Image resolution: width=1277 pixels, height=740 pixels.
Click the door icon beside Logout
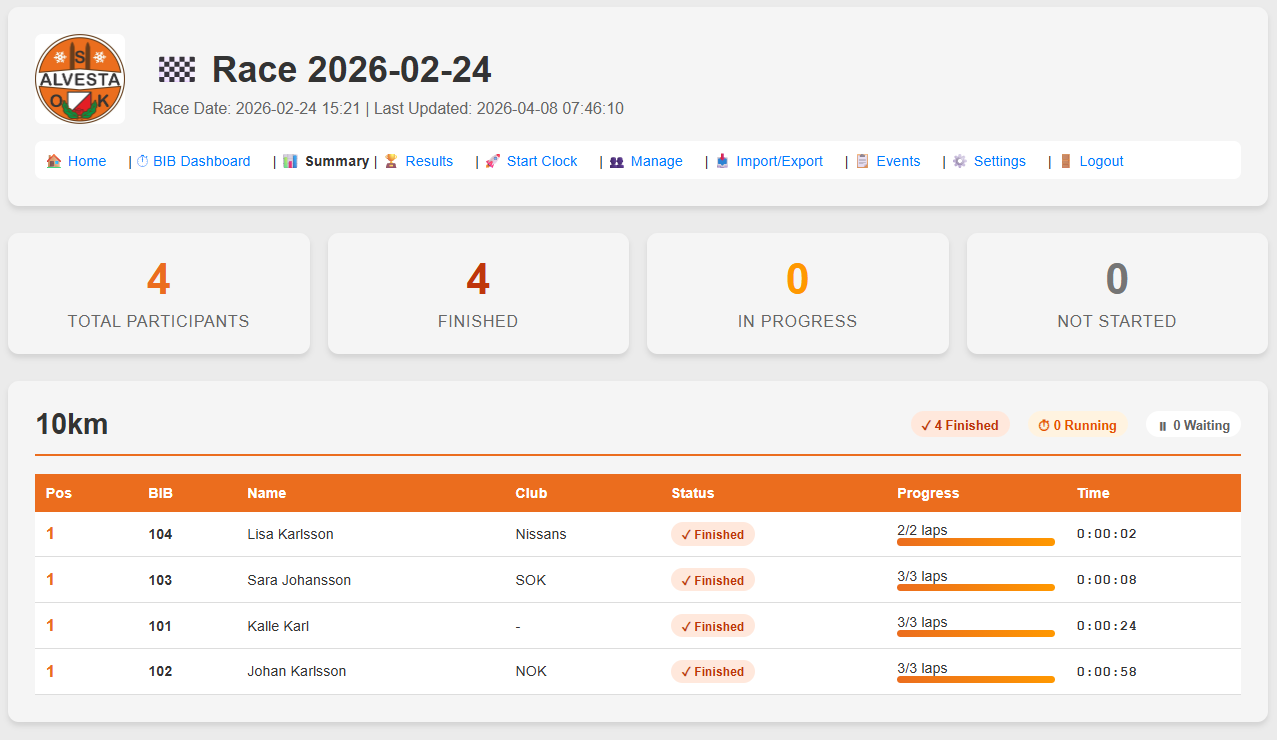1066,161
